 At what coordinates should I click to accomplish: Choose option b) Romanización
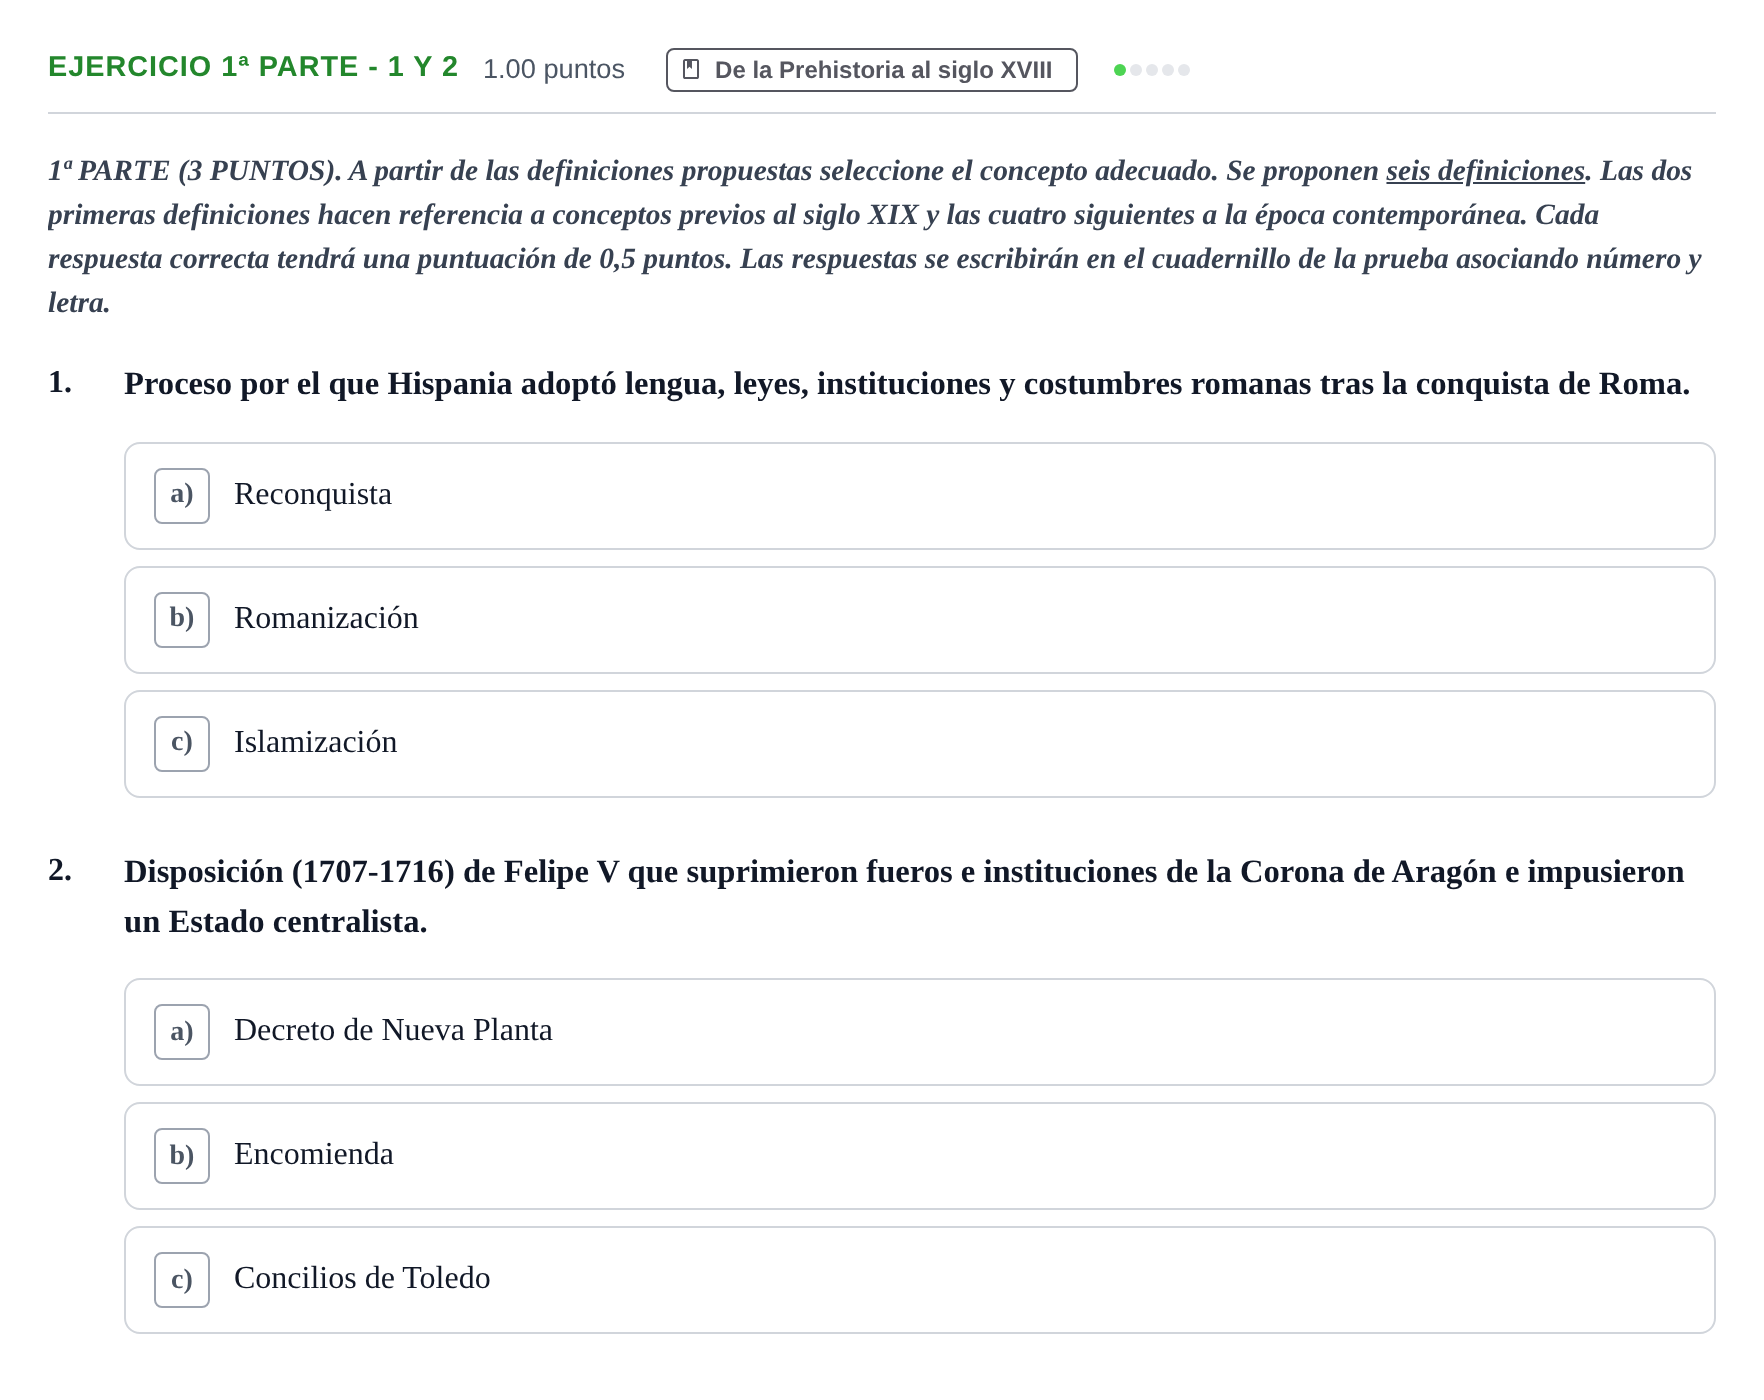pyautogui.click(x=919, y=620)
